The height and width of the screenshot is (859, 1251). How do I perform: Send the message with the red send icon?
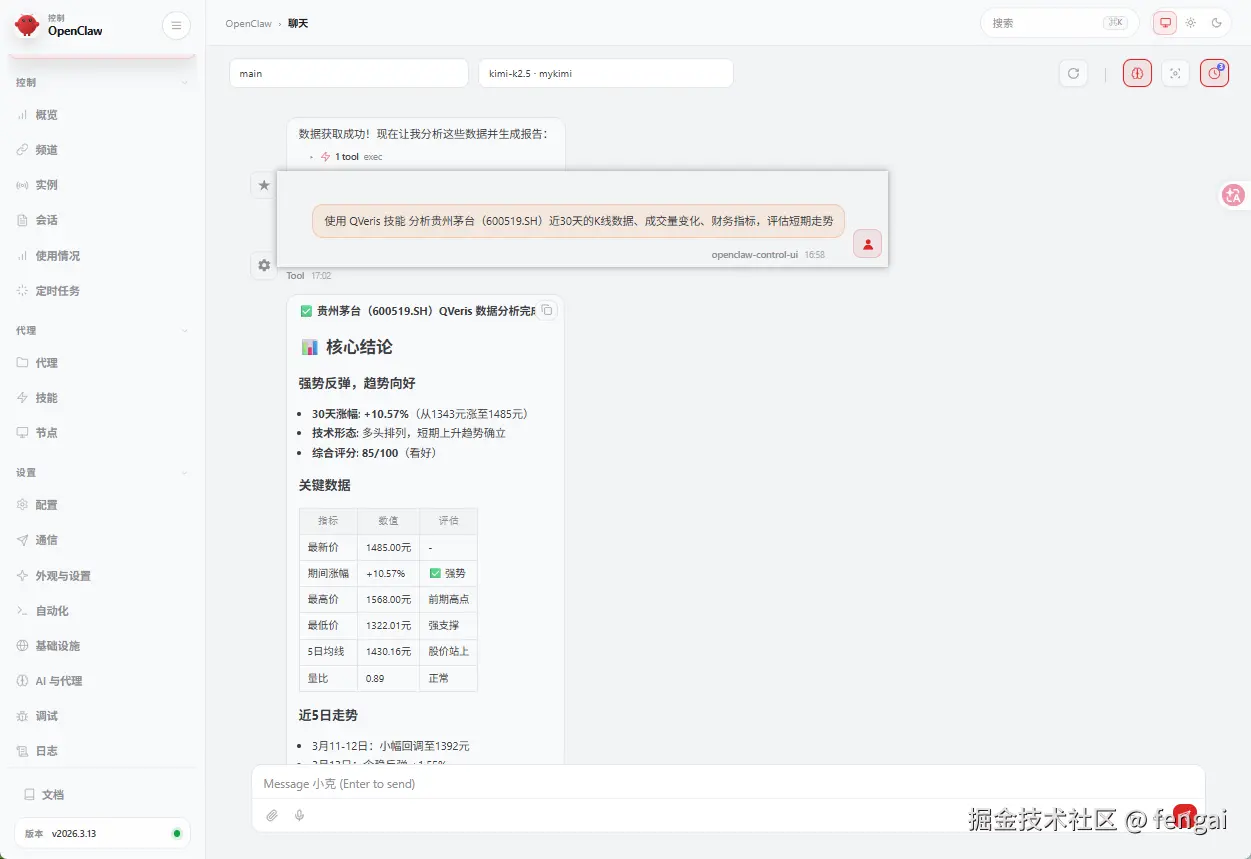pyautogui.click(x=1184, y=815)
